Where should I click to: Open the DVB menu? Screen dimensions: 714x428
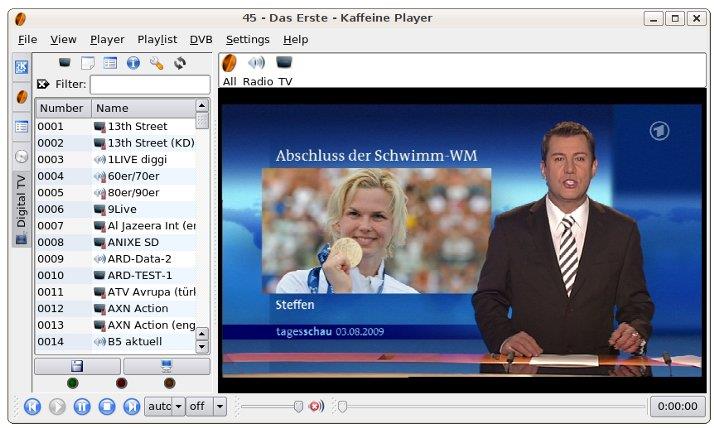pyautogui.click(x=201, y=40)
